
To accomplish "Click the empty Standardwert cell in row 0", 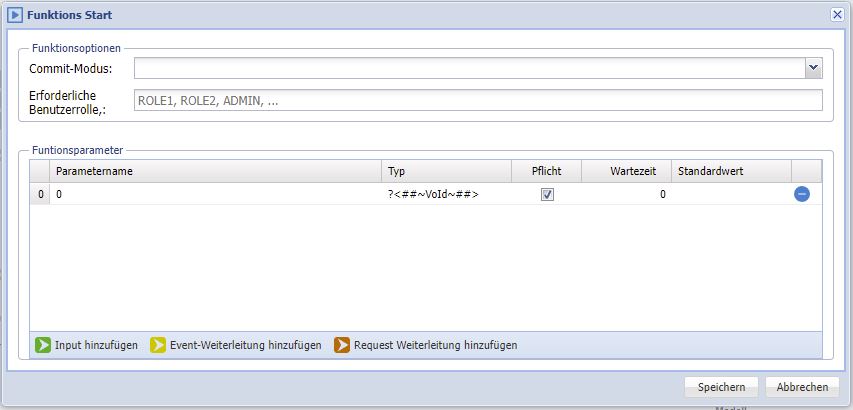I will (x=730, y=195).
